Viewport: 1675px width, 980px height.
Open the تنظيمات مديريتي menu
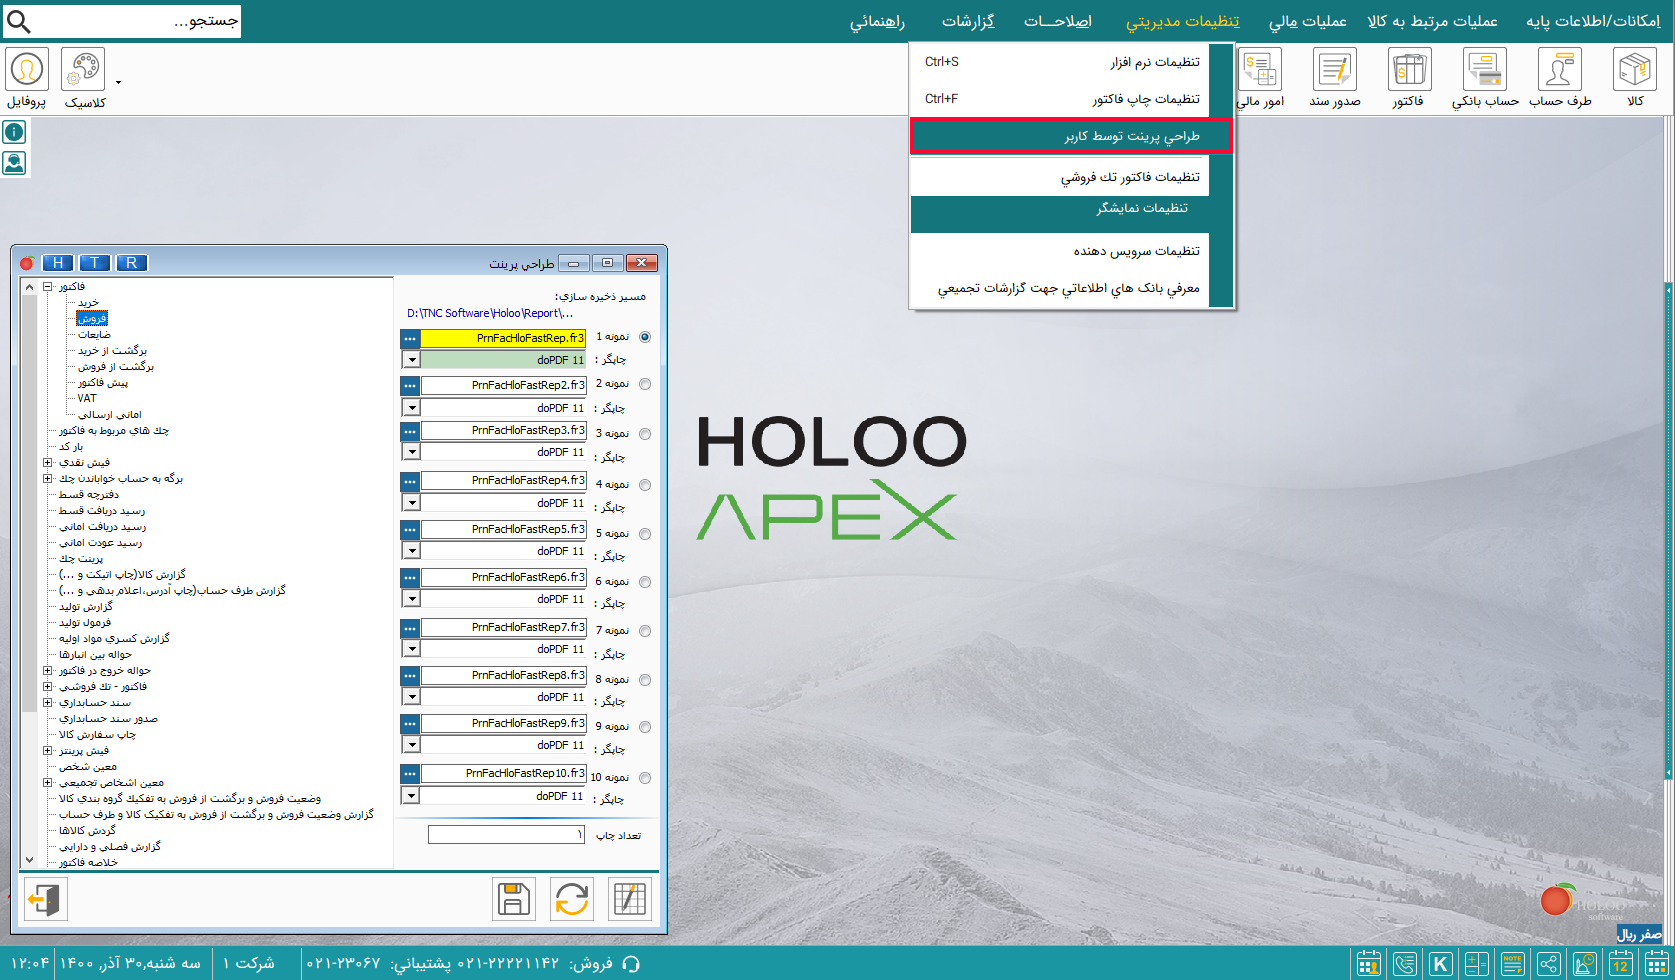tap(1182, 21)
